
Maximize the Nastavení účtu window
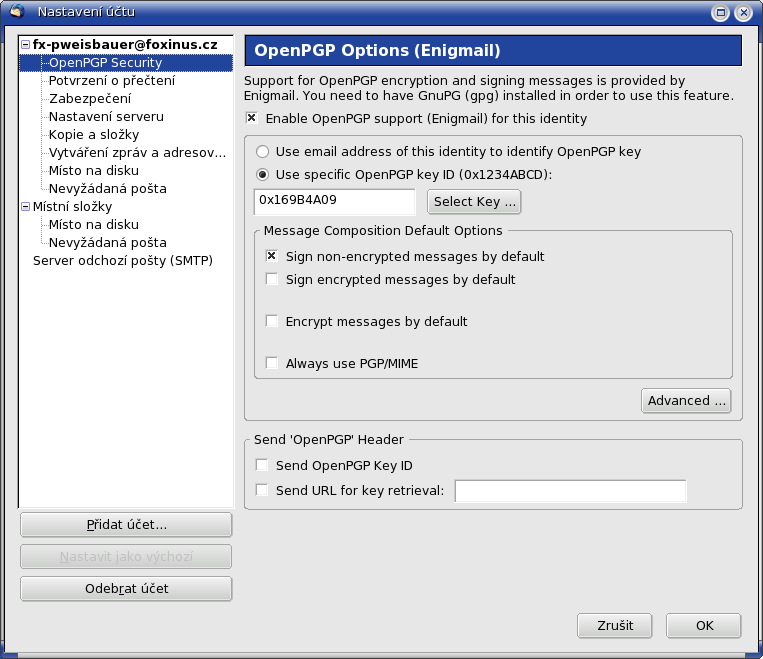pos(720,13)
